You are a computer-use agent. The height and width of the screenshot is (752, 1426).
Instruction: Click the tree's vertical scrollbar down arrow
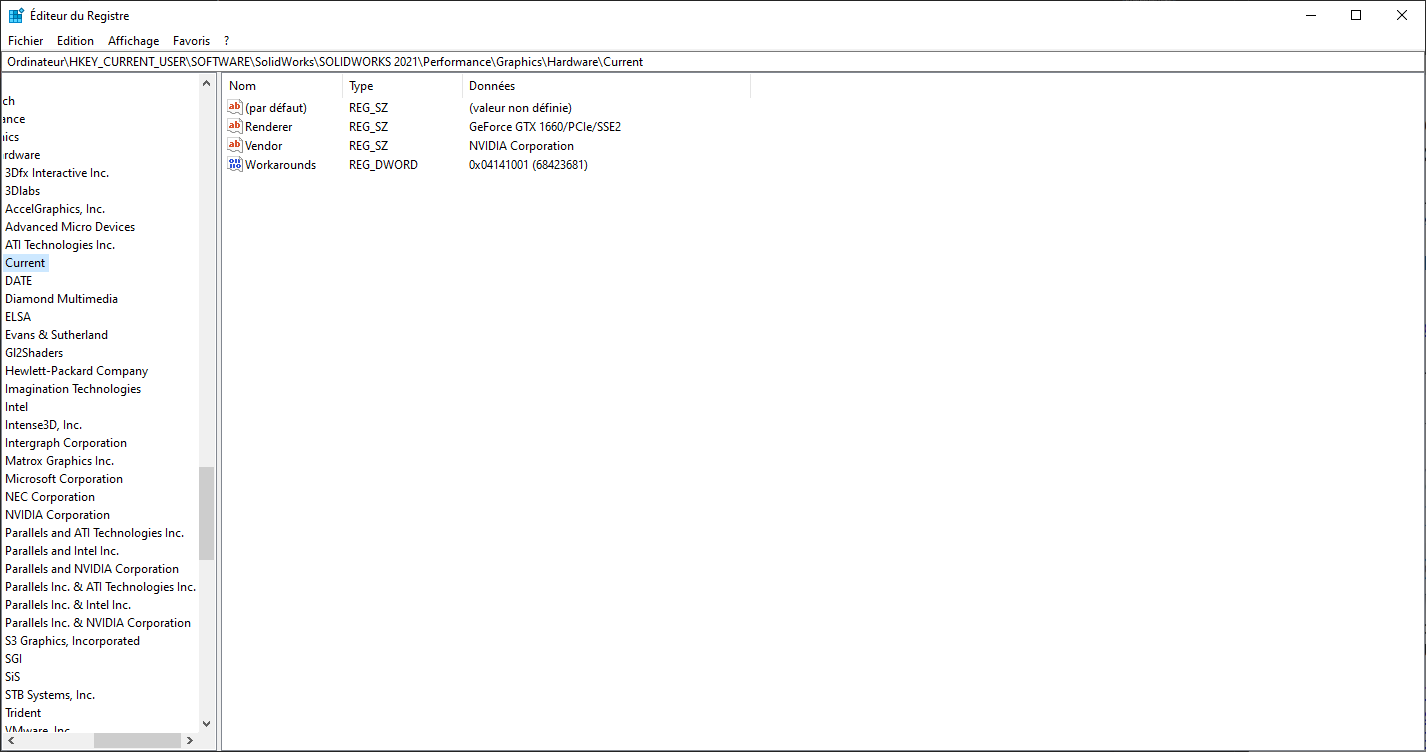pos(206,723)
